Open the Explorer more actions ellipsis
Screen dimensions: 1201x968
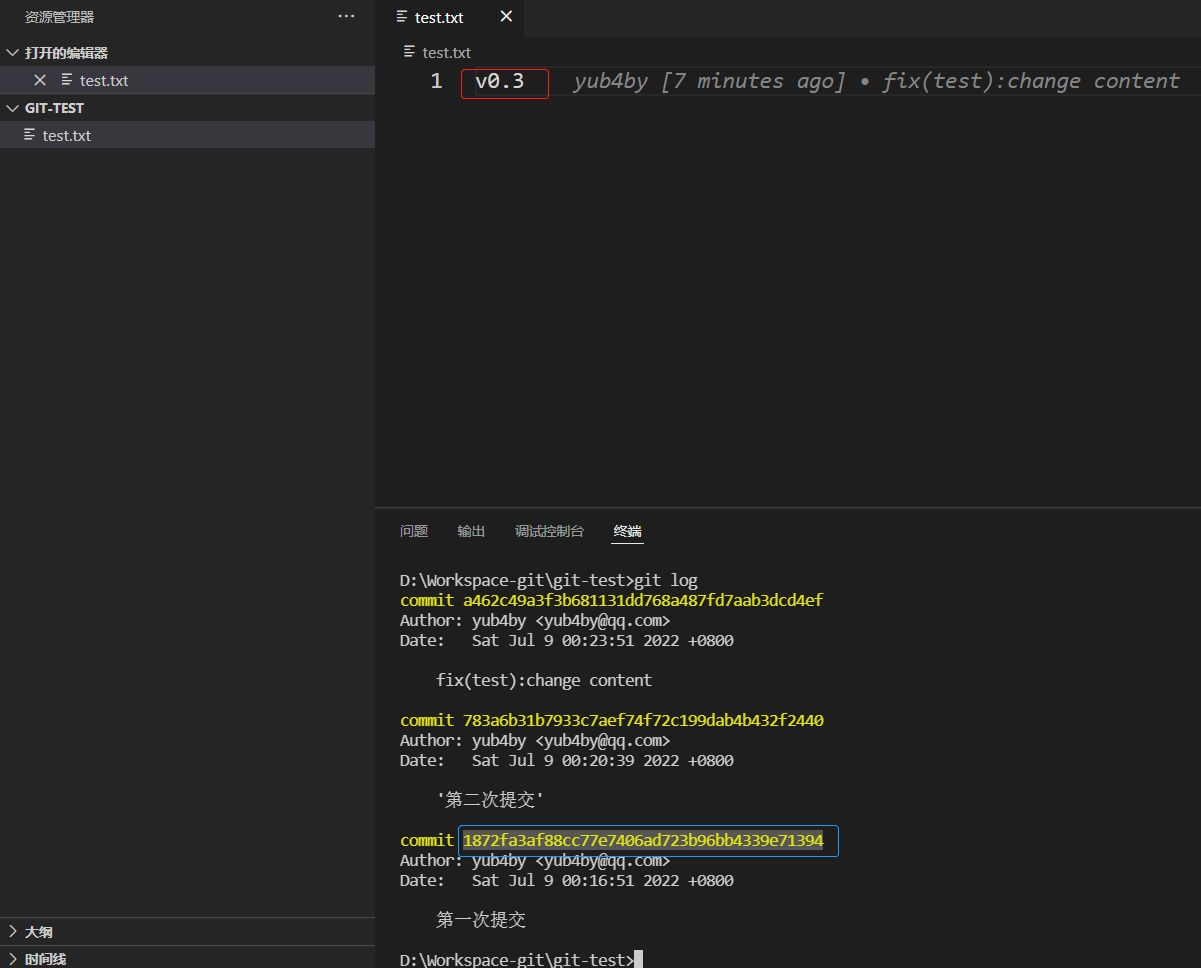coord(346,17)
